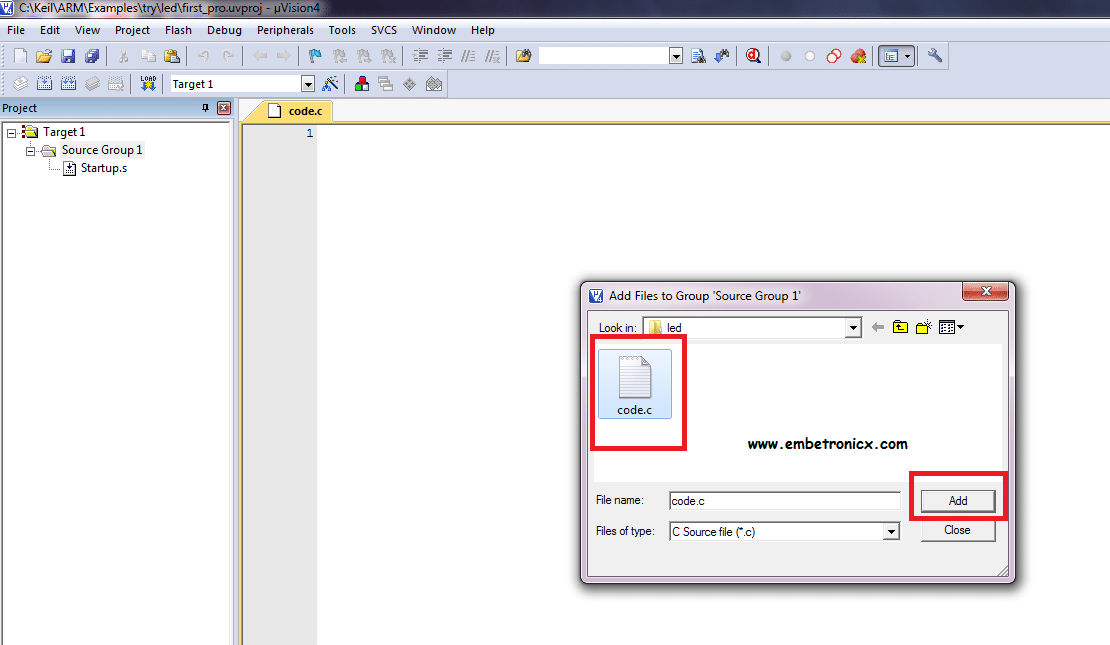
Task: Go up one folder level in dialog
Action: (x=900, y=327)
